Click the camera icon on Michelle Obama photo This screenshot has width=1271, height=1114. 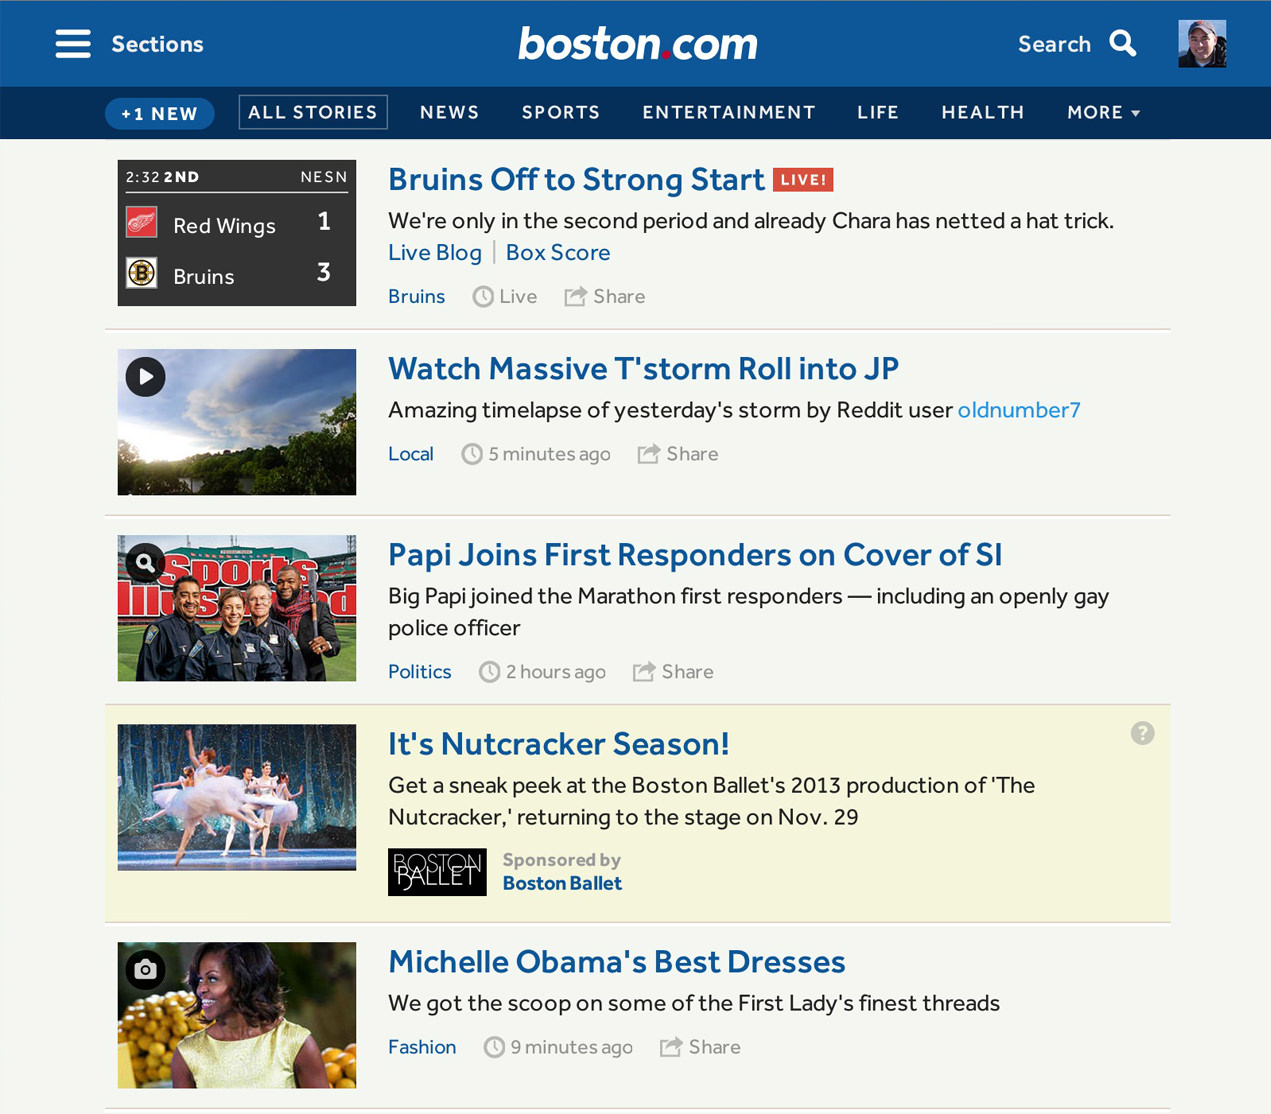[146, 970]
